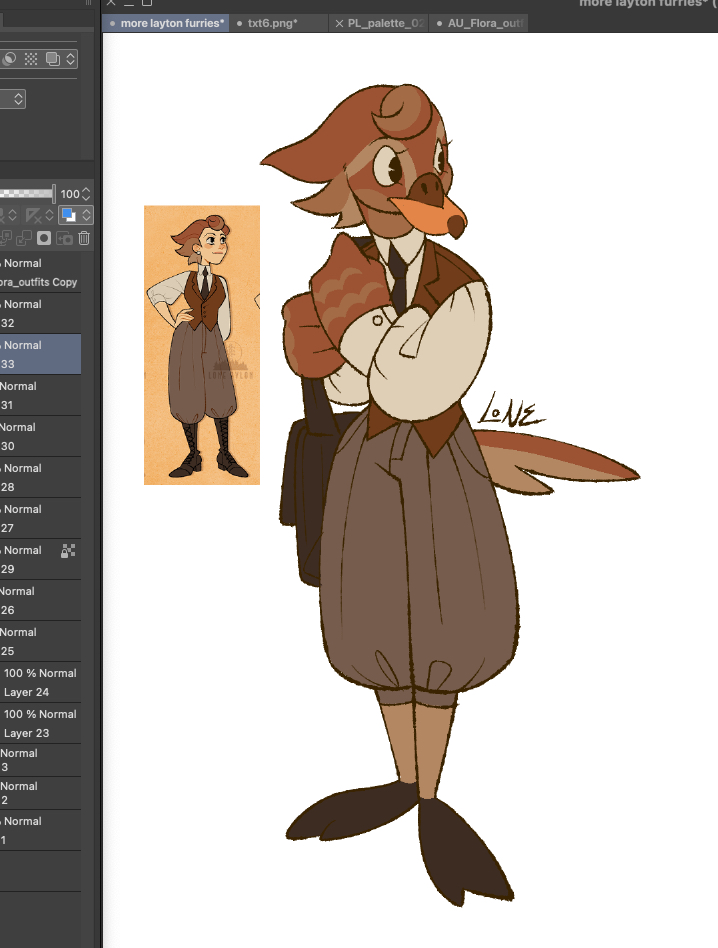The image size is (718, 948).
Task: Switch to the txt6.png tab
Action: click(x=272, y=23)
